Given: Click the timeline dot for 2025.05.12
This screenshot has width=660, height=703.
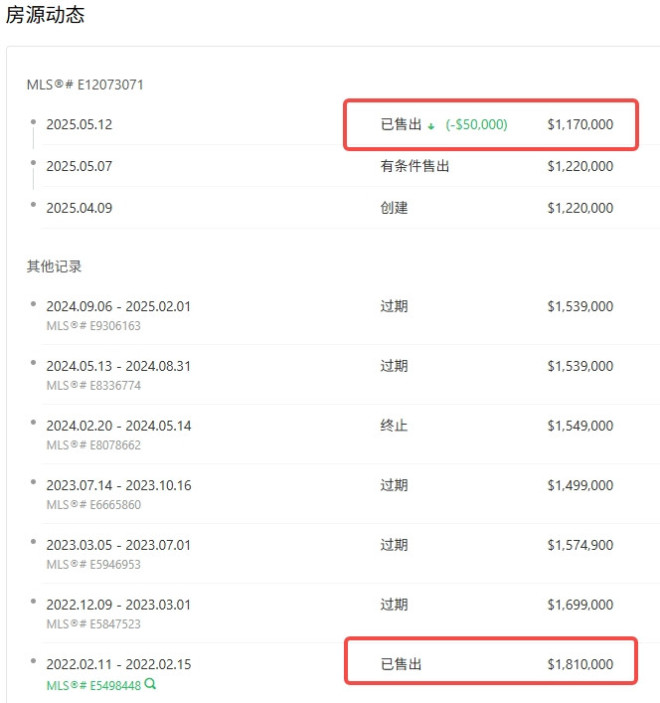Looking at the screenshot, I should 33,123.
